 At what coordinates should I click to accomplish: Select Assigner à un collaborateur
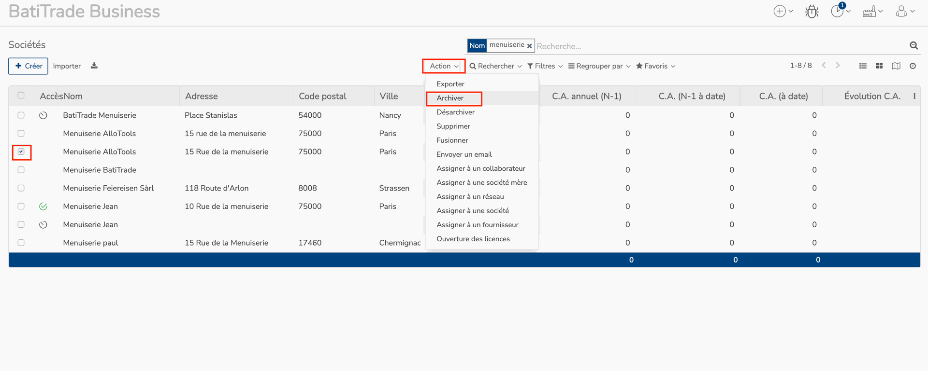click(x=482, y=169)
